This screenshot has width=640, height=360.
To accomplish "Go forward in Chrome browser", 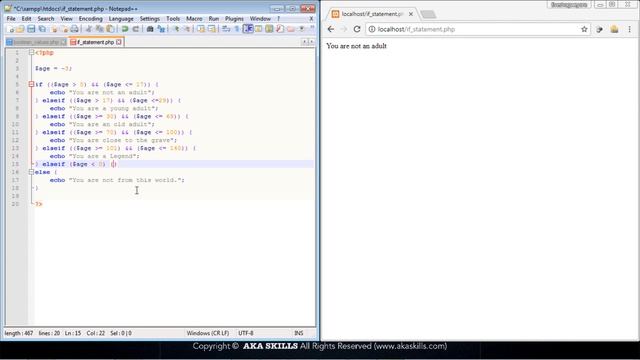I will point(344,29).
